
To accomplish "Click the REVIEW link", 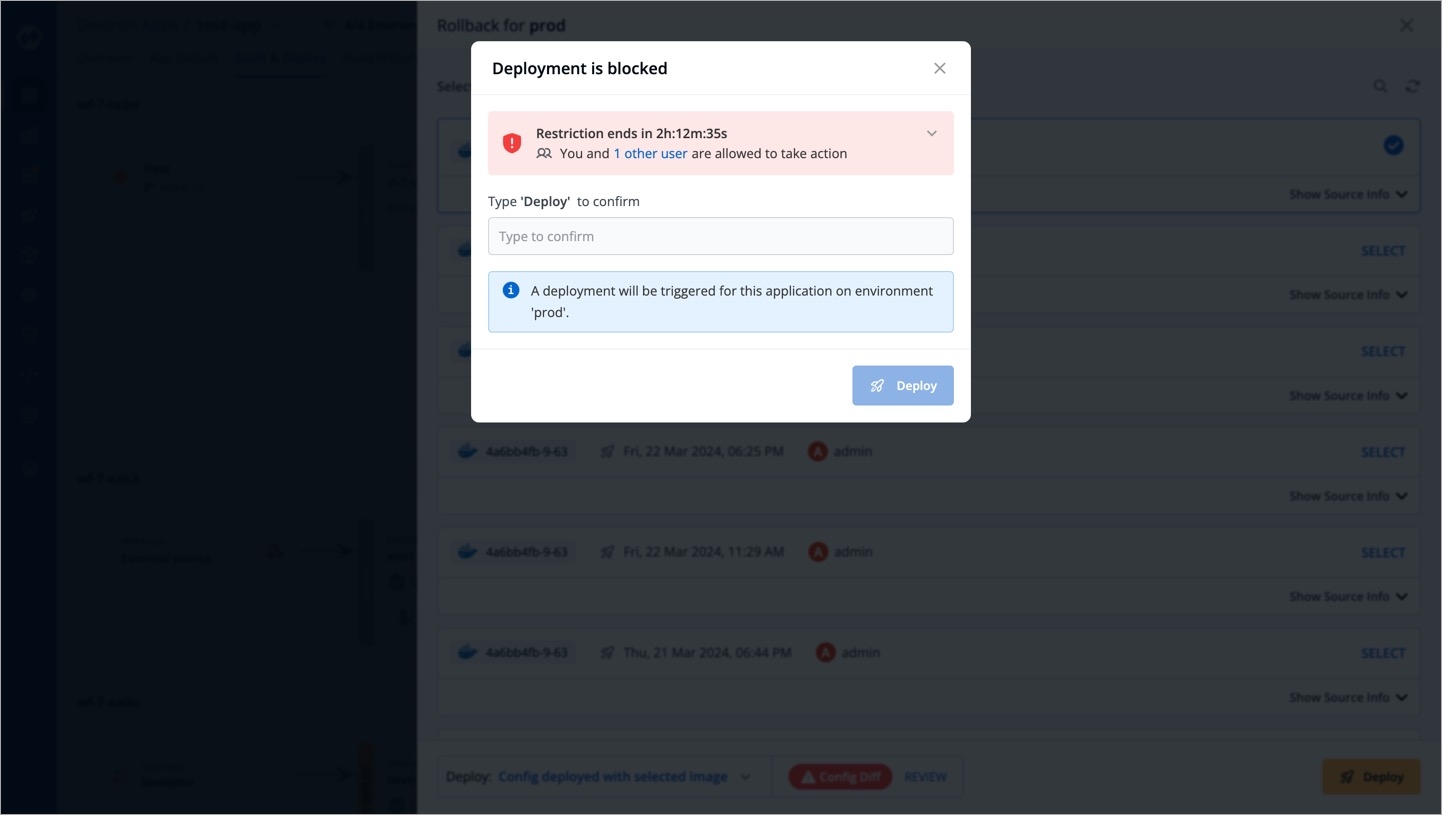I will tap(925, 777).
